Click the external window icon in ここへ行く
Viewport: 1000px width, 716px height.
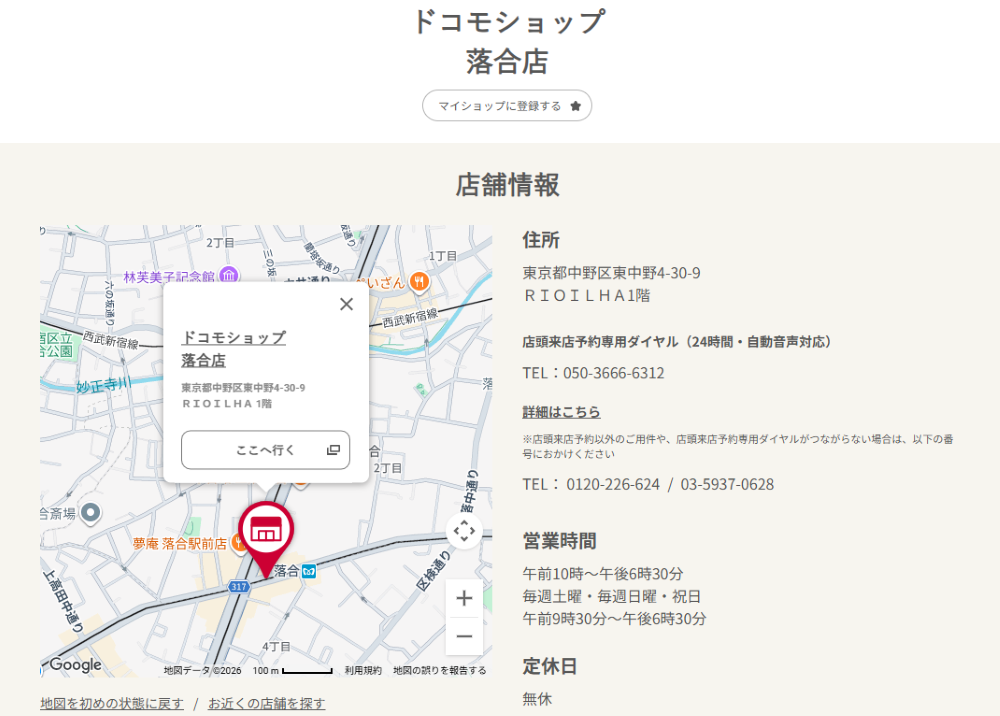[x=333, y=450]
